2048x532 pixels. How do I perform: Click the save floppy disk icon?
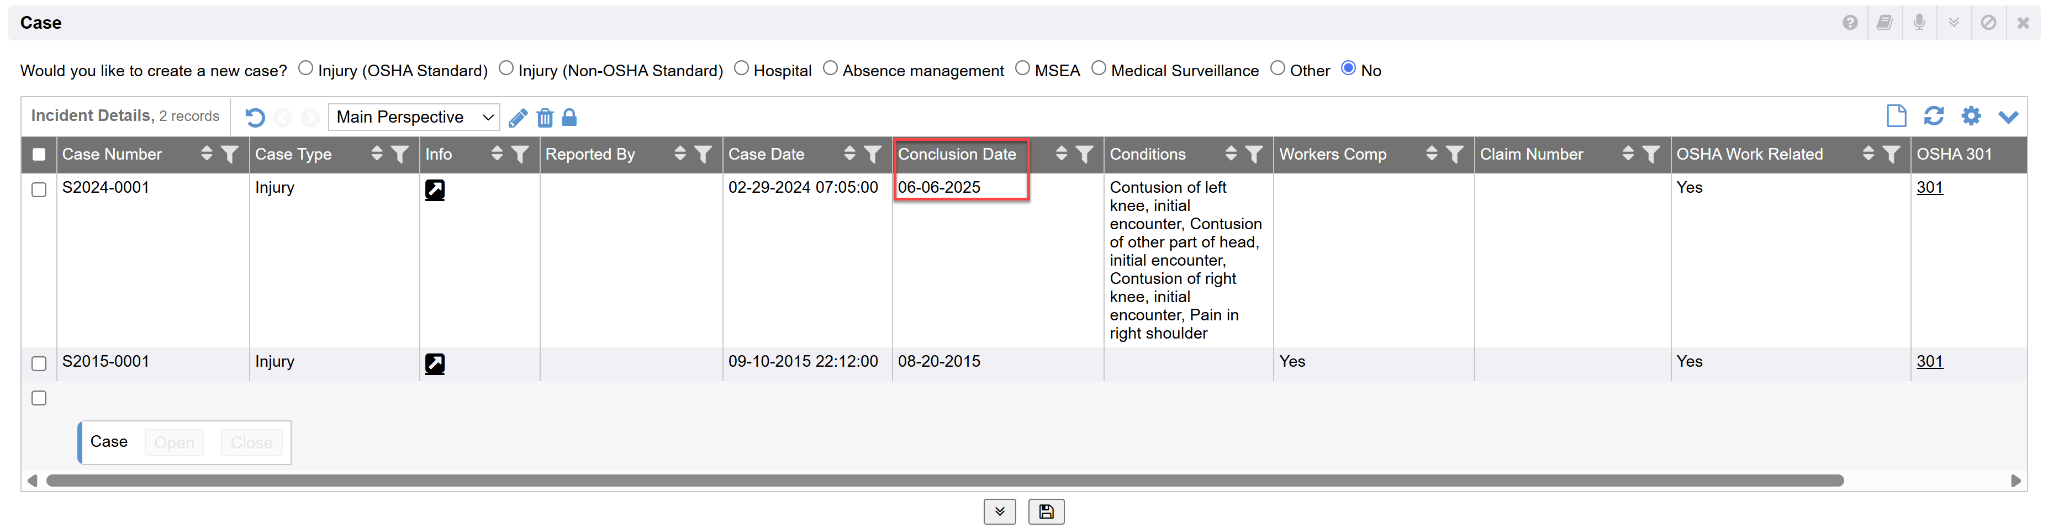(1046, 512)
